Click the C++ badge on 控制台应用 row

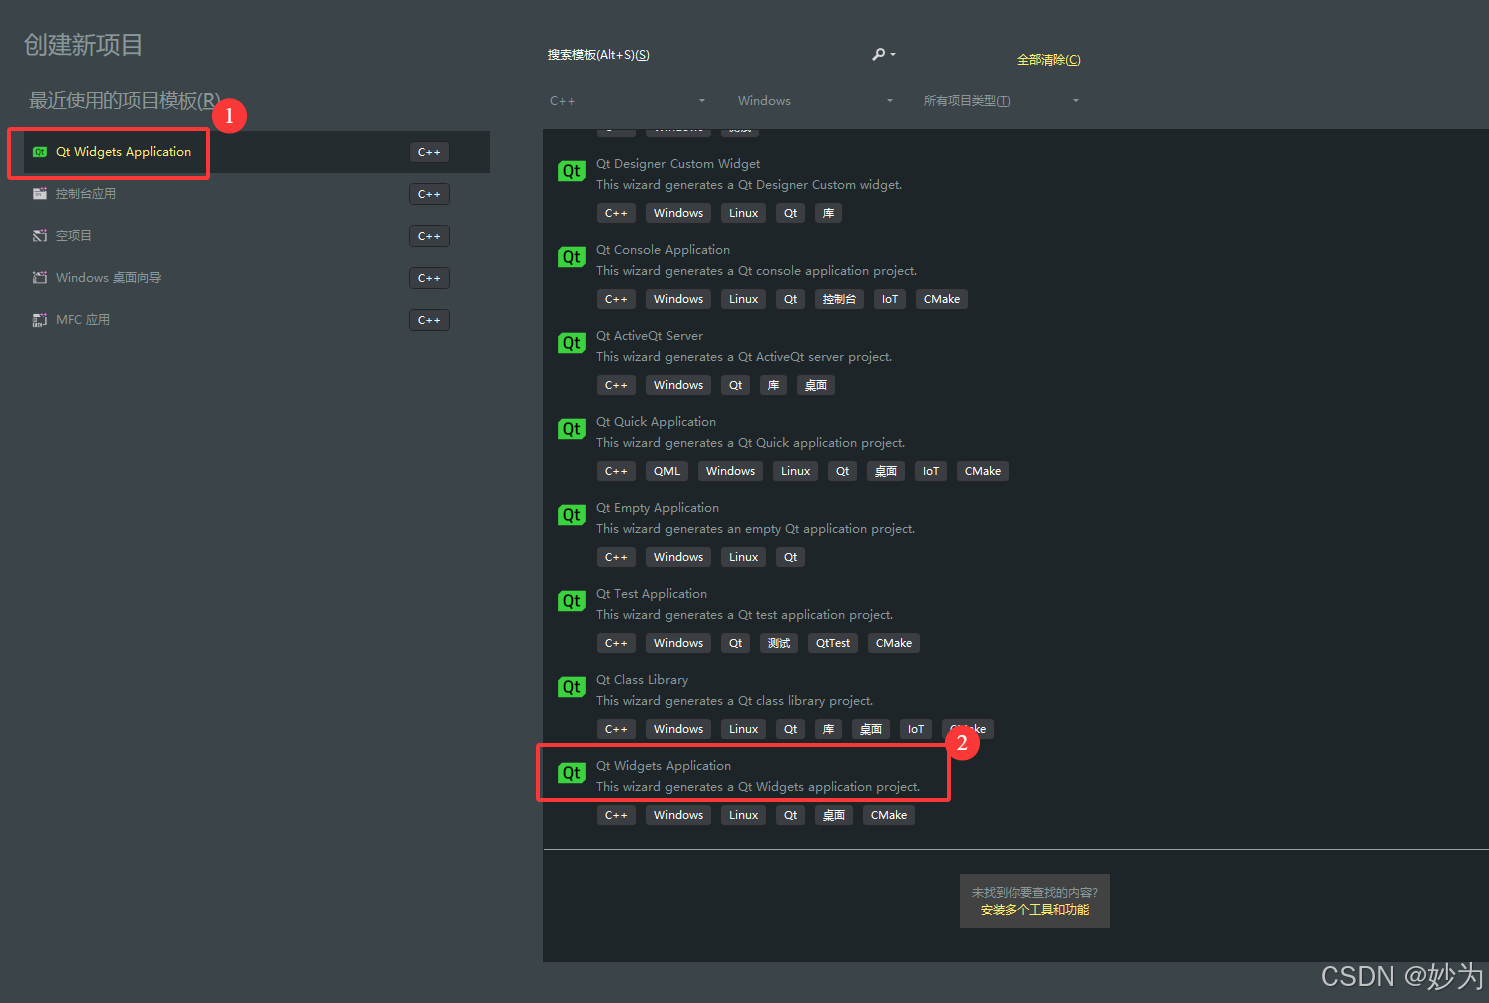(x=429, y=194)
